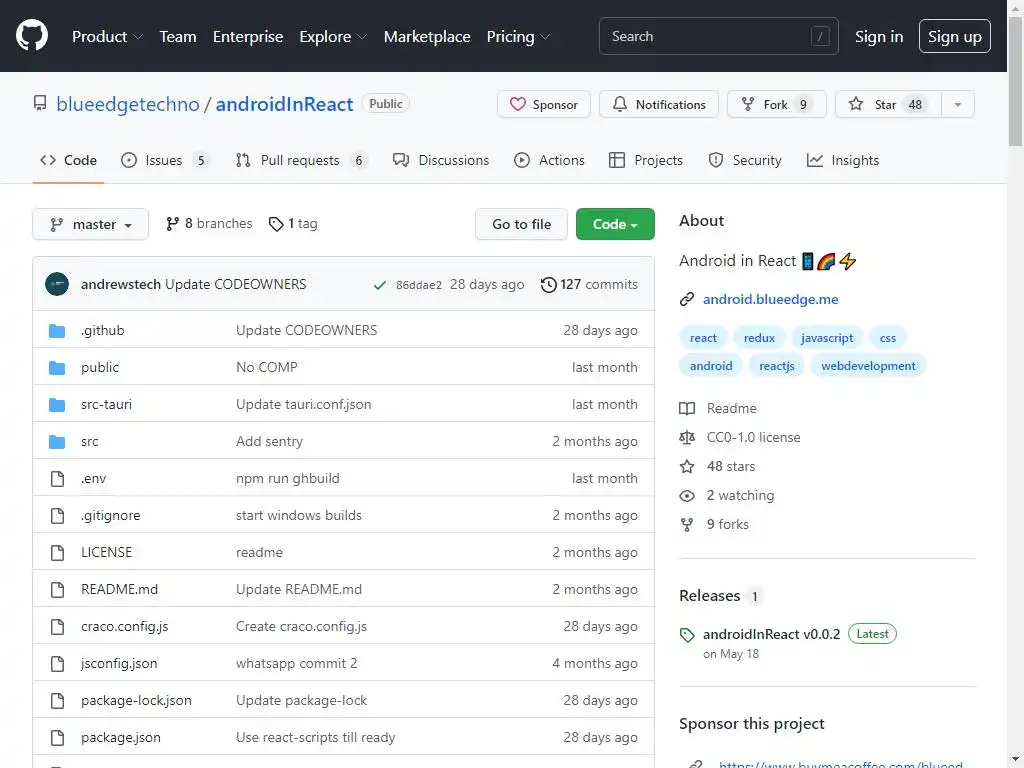Image resolution: width=1024 pixels, height=768 pixels.
Task: Click the Go to file button
Action: [521, 224]
